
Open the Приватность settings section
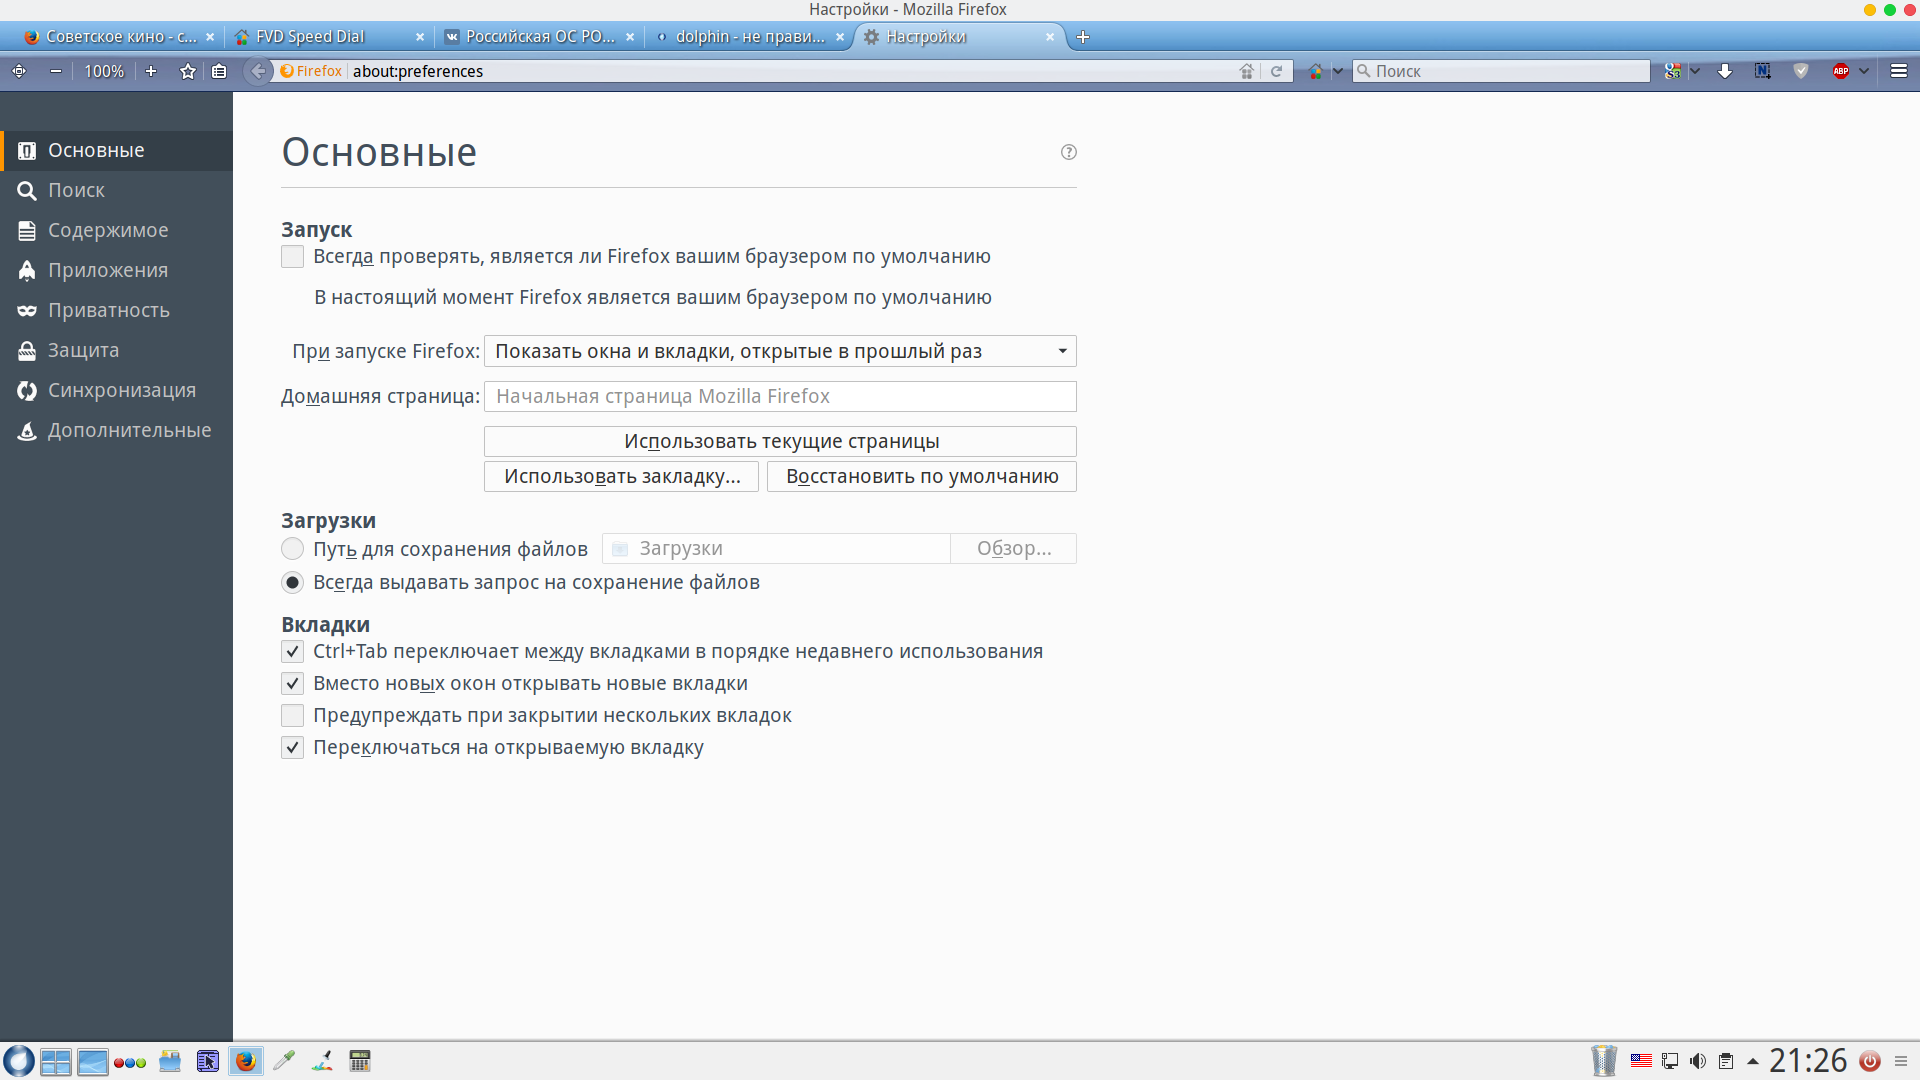point(108,310)
